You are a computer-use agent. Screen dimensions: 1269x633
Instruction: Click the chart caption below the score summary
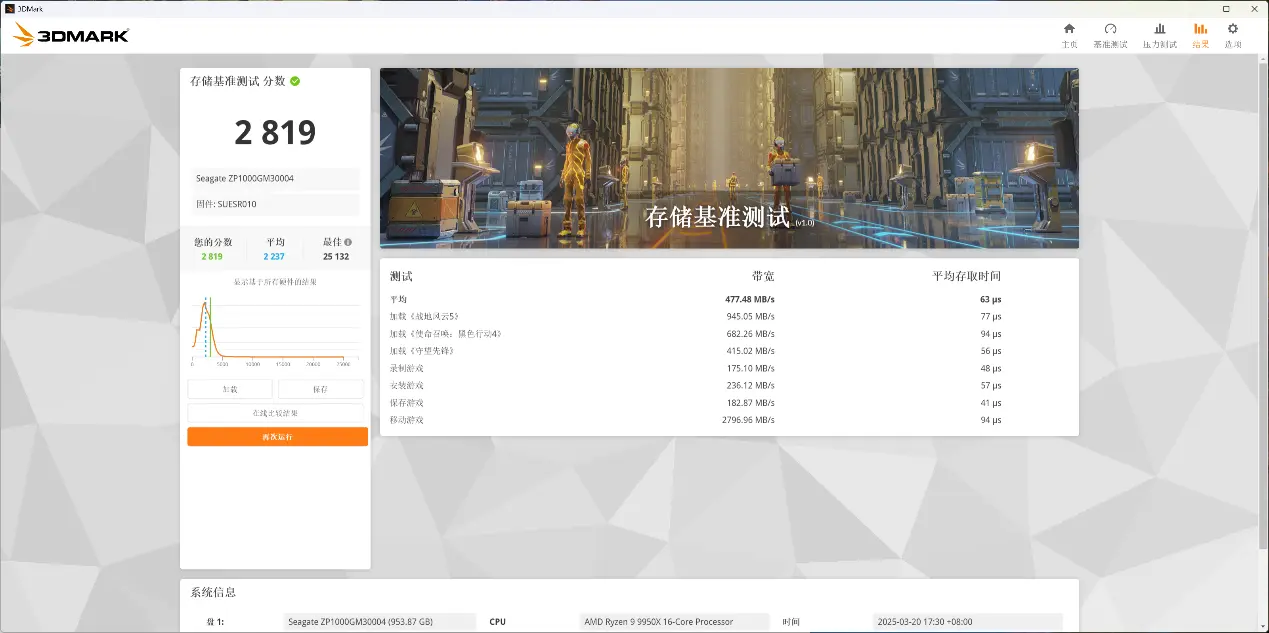click(x=275, y=282)
